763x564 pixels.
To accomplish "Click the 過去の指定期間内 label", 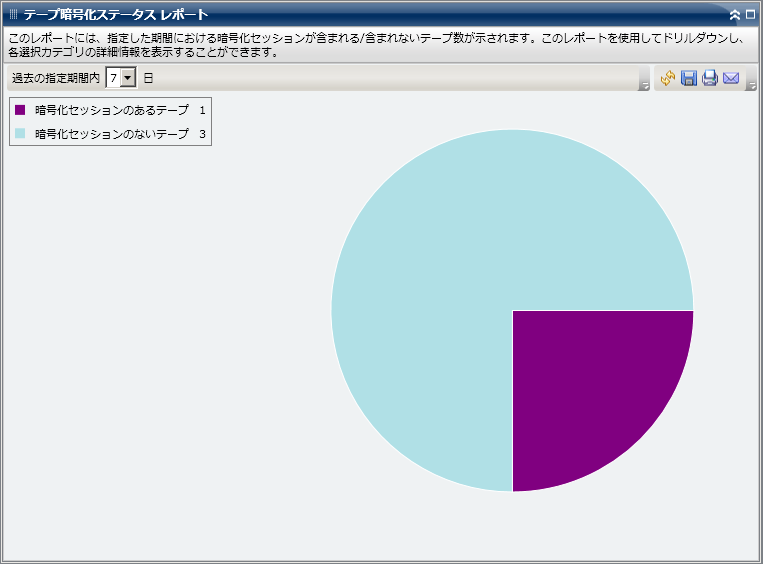I will (55, 78).
